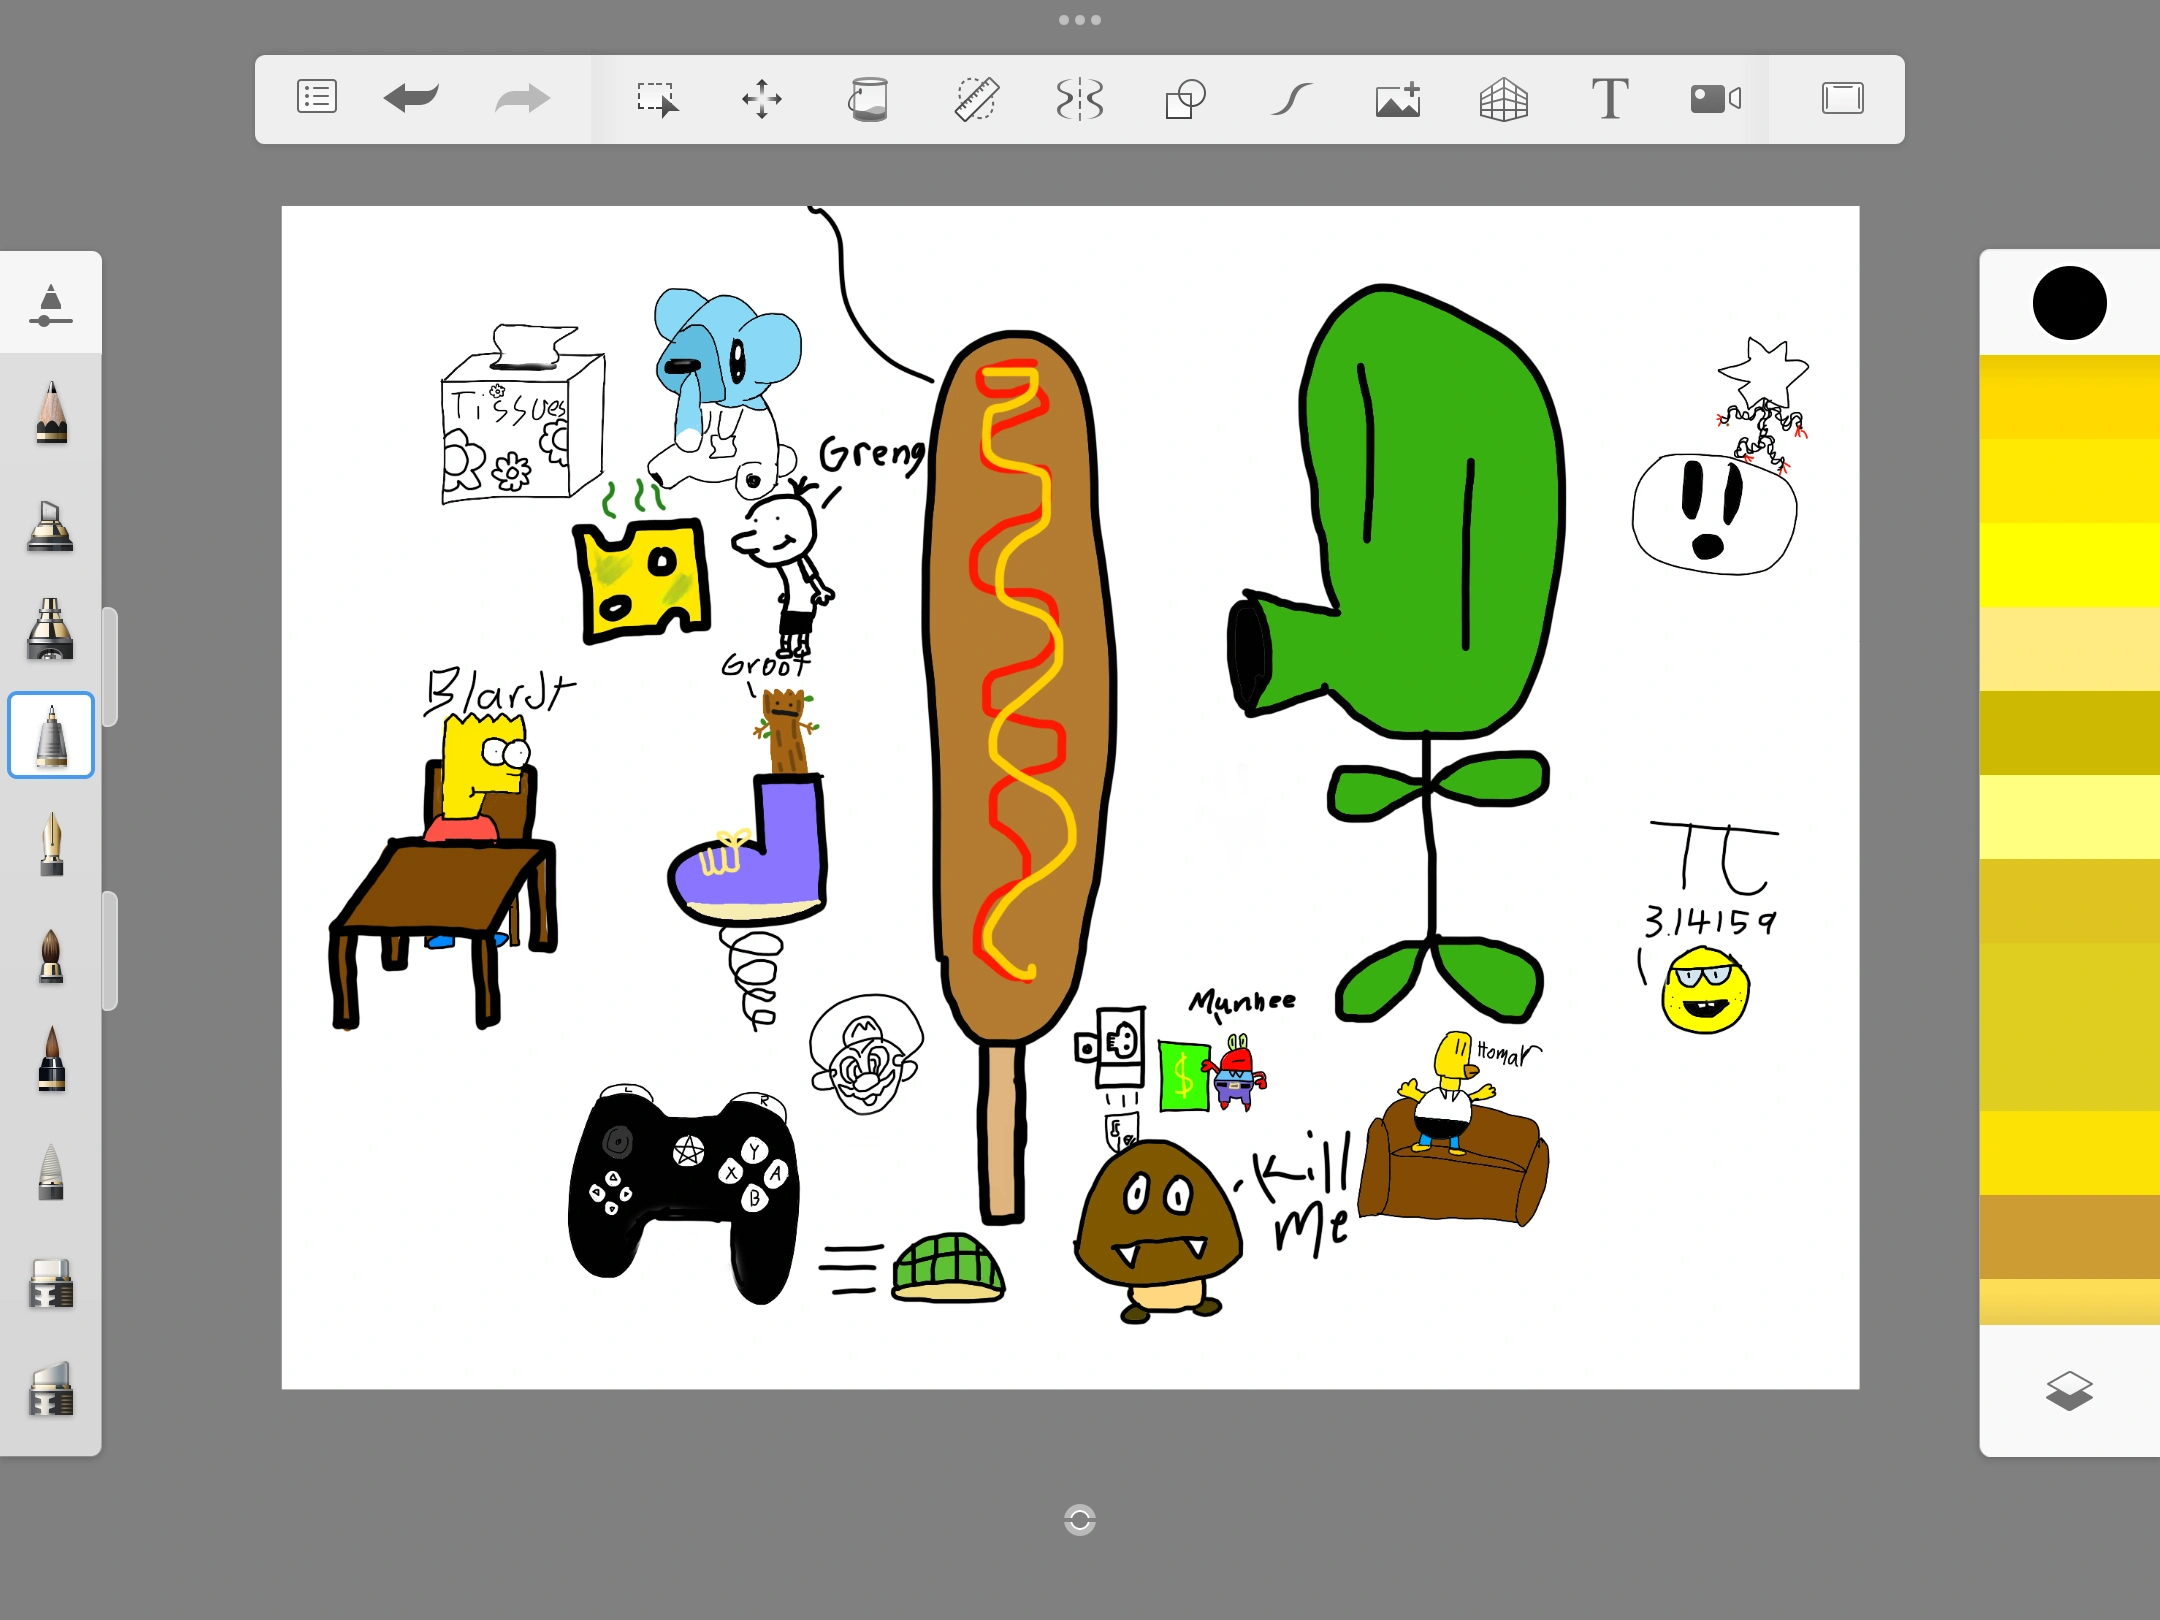Click the redo arrow
Image resolution: width=2160 pixels, height=1620 pixels.
point(522,98)
